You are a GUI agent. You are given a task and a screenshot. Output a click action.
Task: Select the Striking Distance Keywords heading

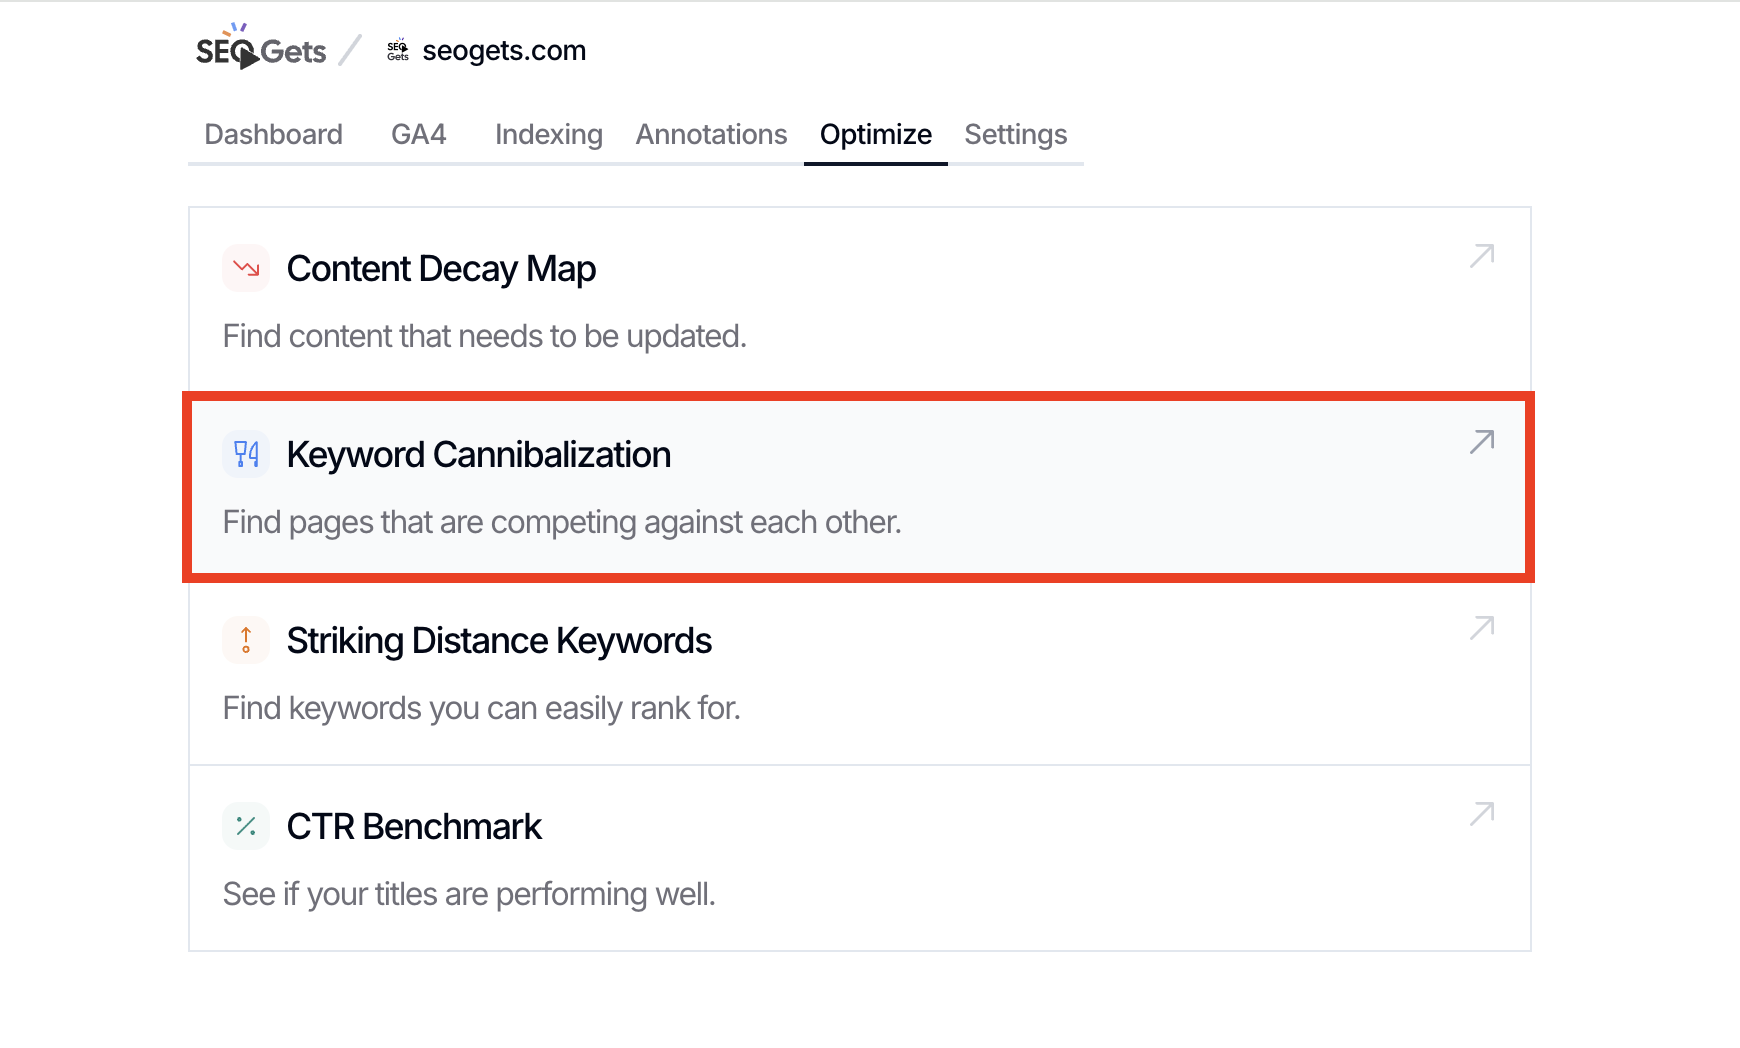click(499, 641)
